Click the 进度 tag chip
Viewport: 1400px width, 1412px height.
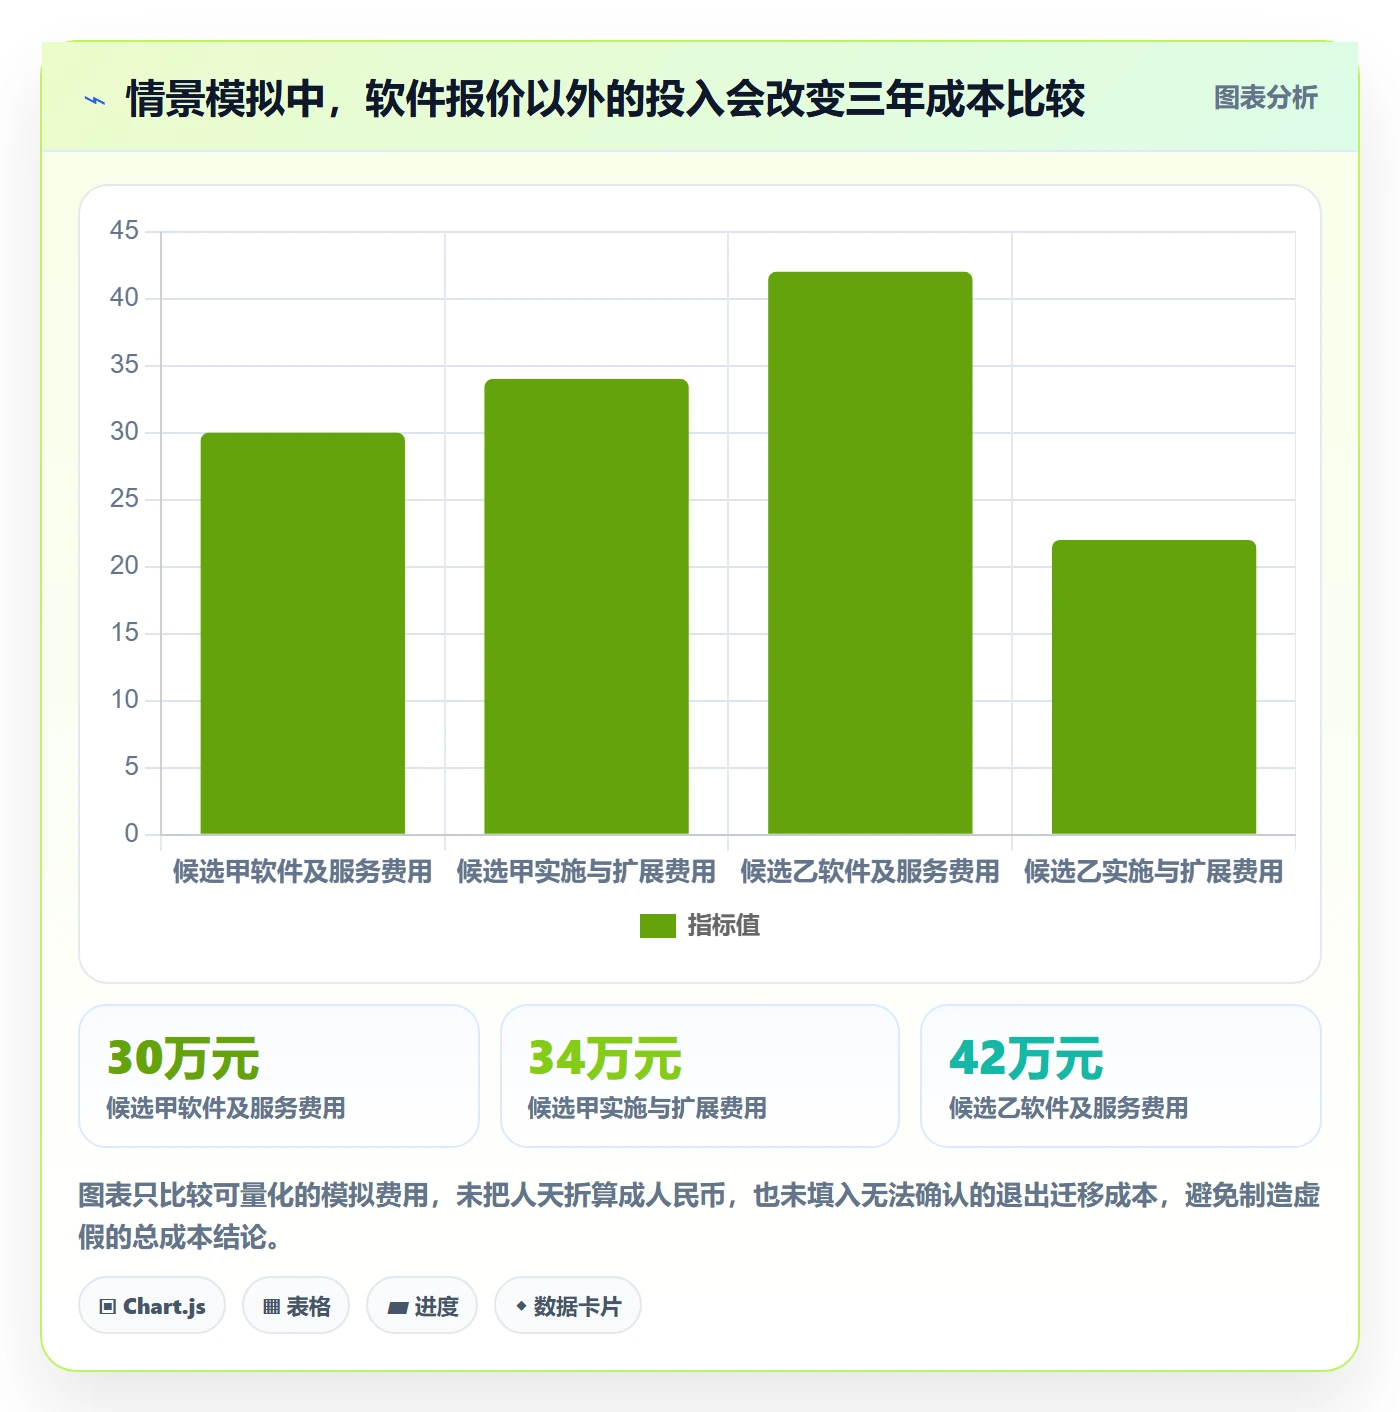click(x=422, y=1306)
